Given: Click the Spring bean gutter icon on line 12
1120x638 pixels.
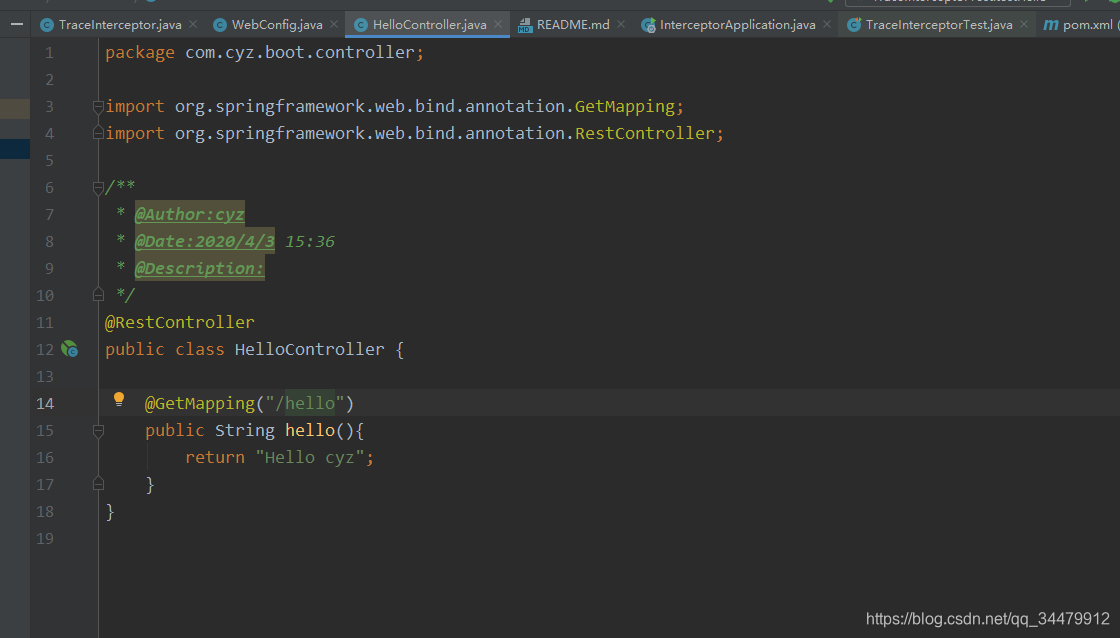Looking at the screenshot, I should tap(69, 349).
